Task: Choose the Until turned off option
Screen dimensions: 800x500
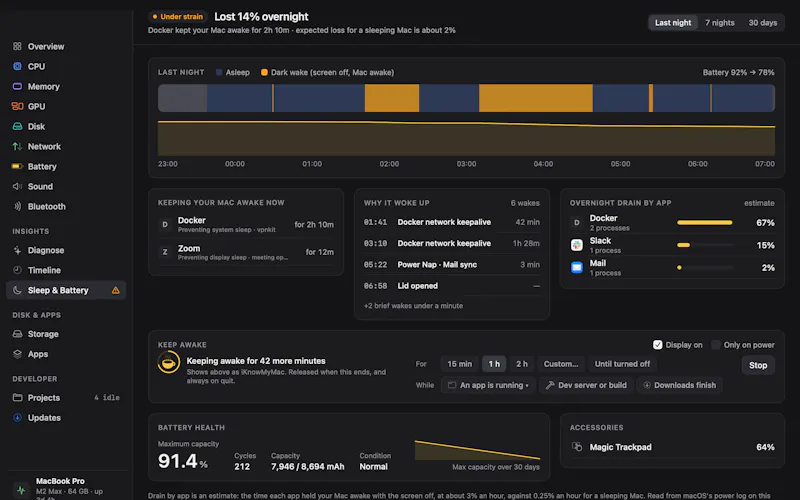Action: coord(622,364)
